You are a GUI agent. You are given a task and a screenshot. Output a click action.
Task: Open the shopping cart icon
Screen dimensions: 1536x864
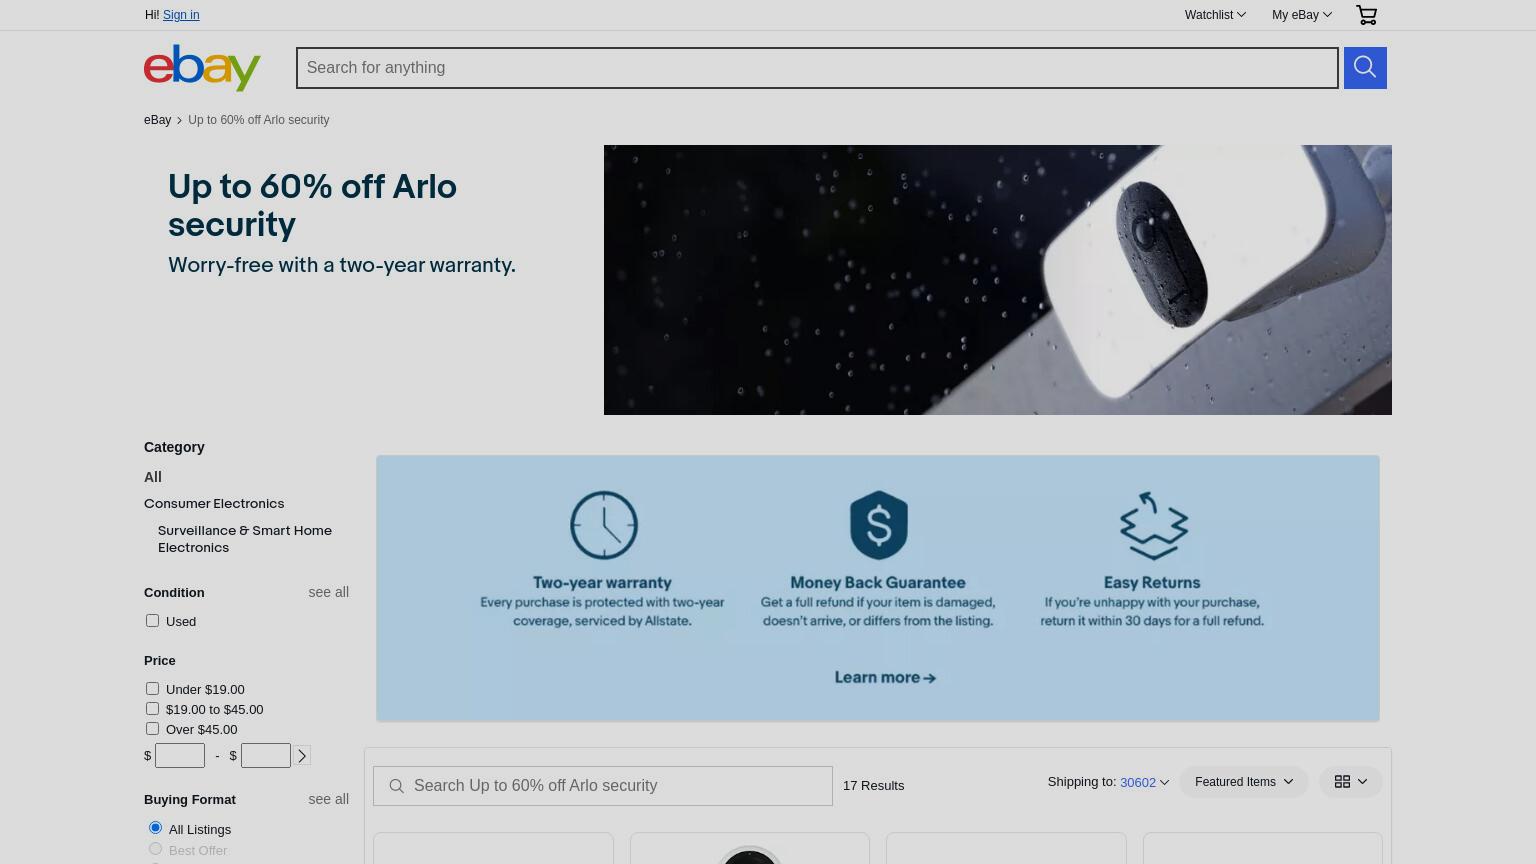(x=1366, y=15)
